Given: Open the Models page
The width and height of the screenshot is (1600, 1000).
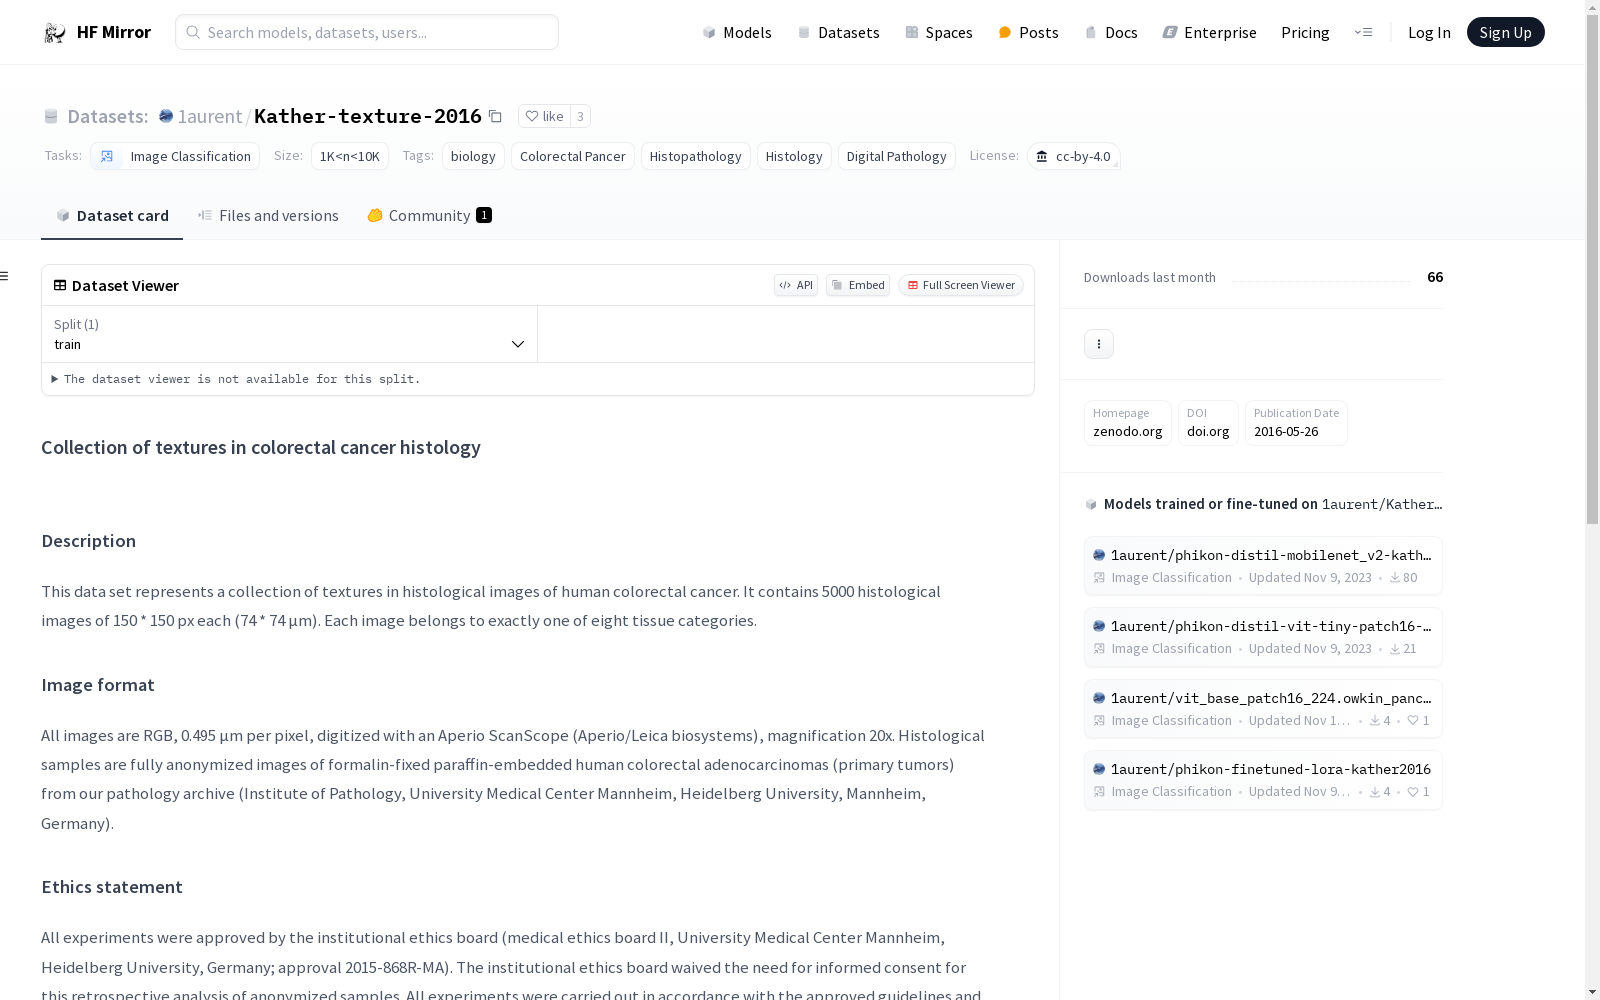Looking at the screenshot, I should click(x=737, y=32).
